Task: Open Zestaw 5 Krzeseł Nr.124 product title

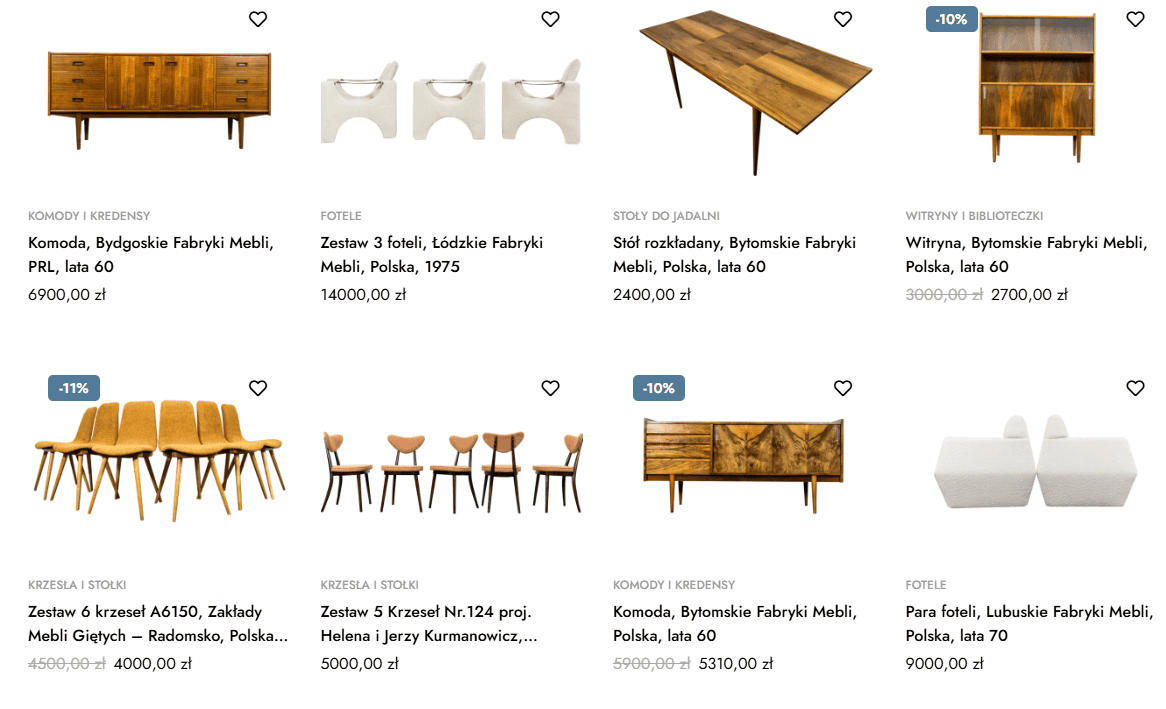Action: [x=429, y=623]
